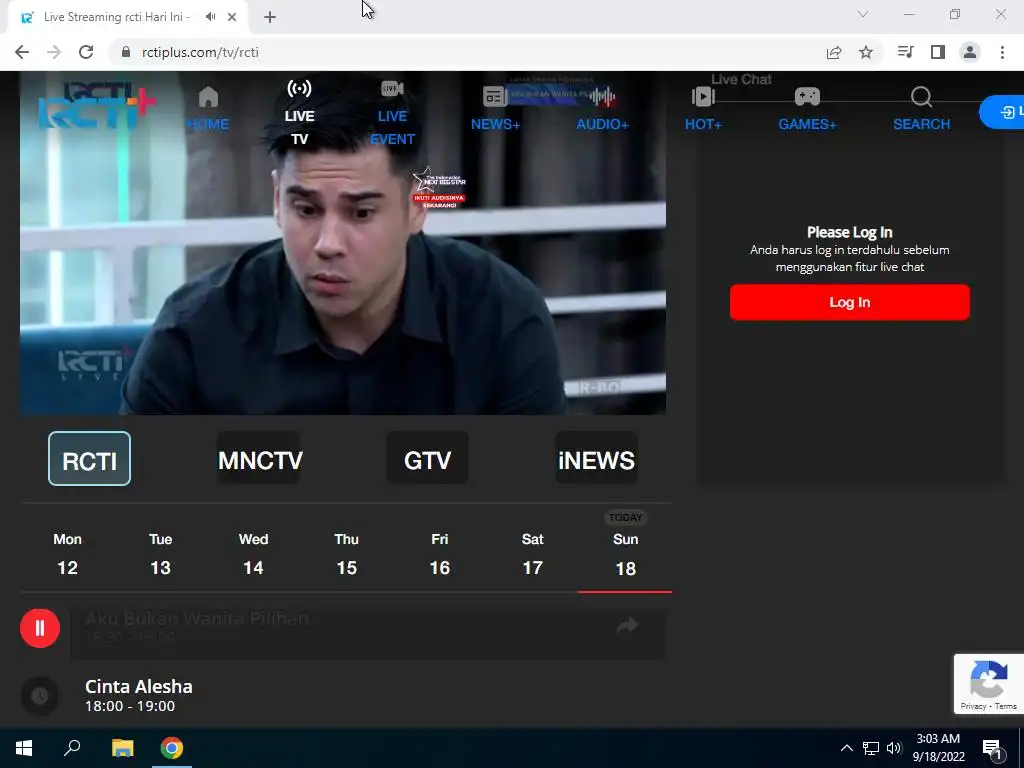
Task: Share this page from the address bar
Action: 834,52
